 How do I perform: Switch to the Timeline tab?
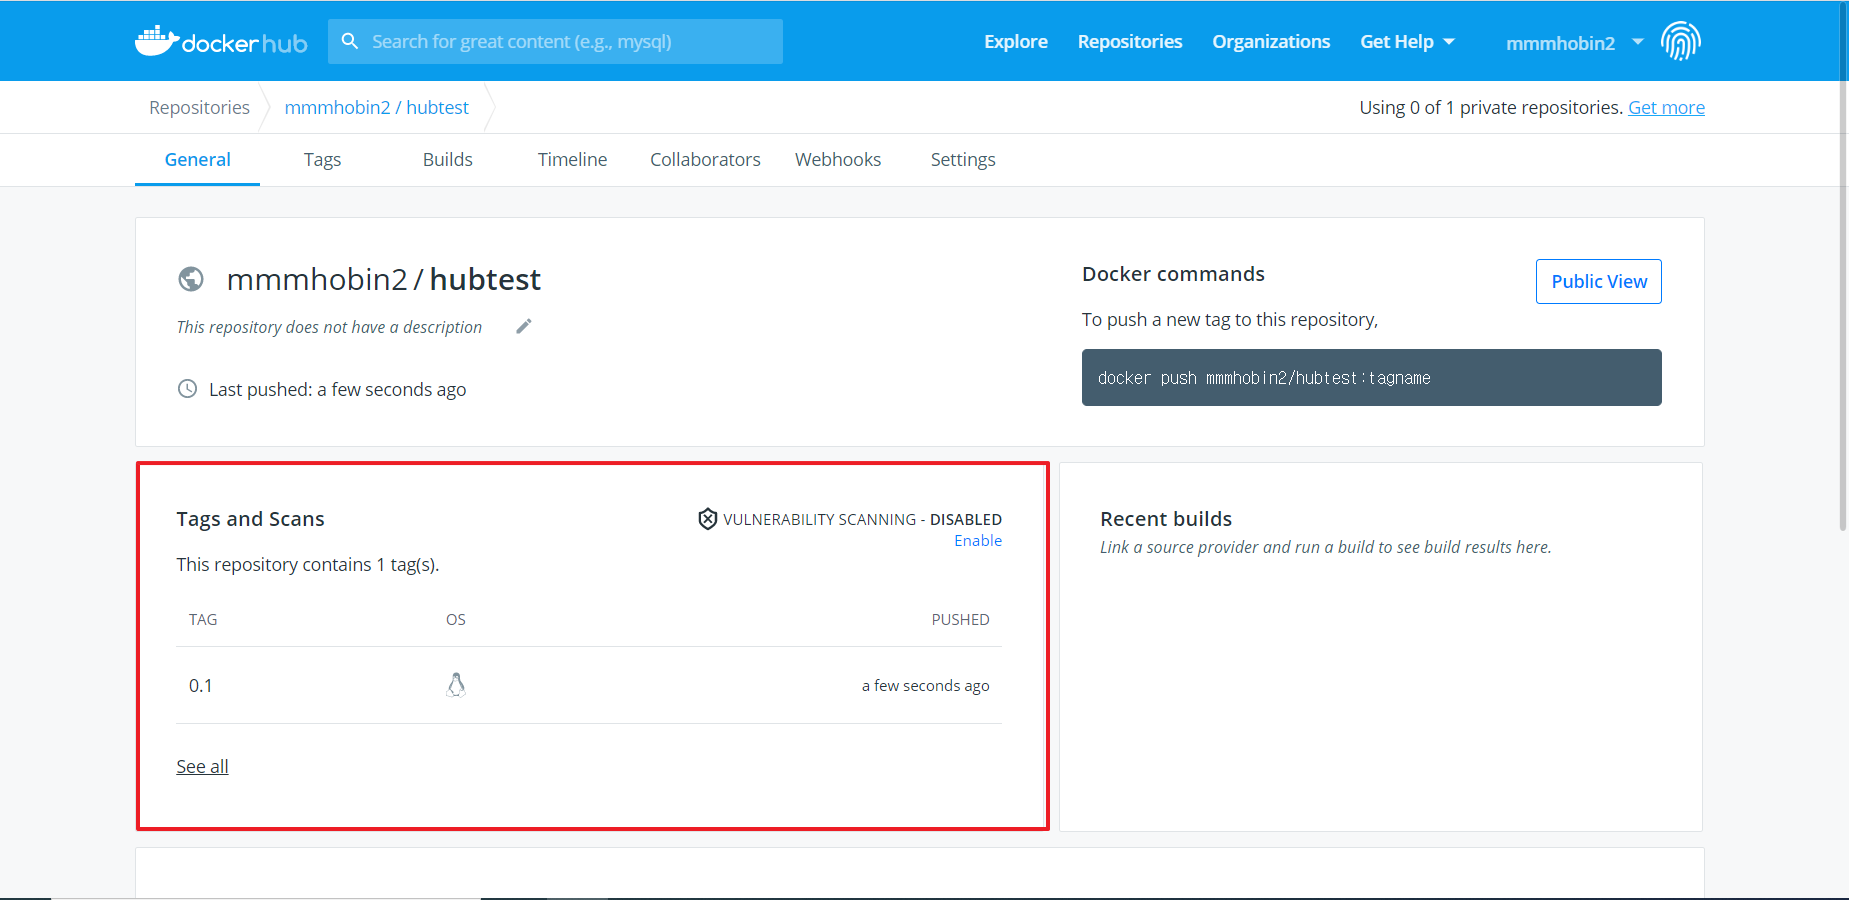click(572, 159)
